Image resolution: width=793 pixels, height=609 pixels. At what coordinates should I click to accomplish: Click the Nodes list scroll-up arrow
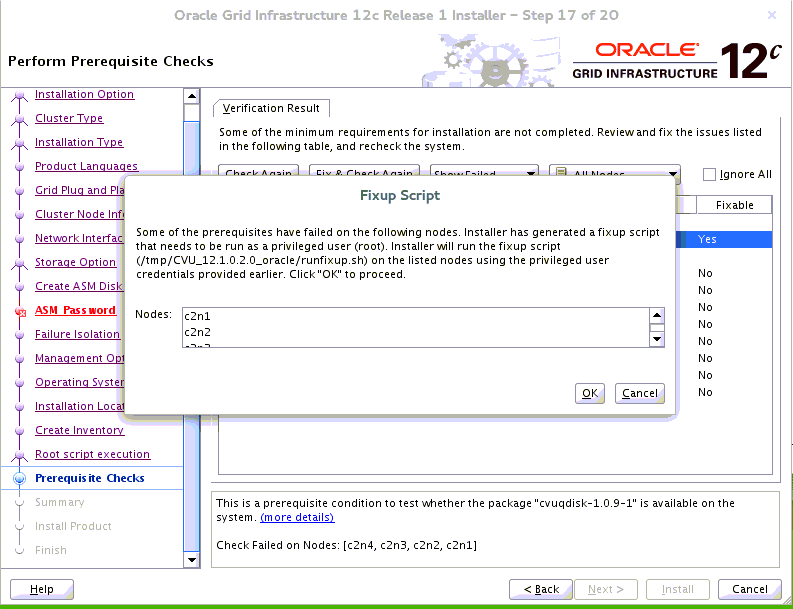(656, 316)
